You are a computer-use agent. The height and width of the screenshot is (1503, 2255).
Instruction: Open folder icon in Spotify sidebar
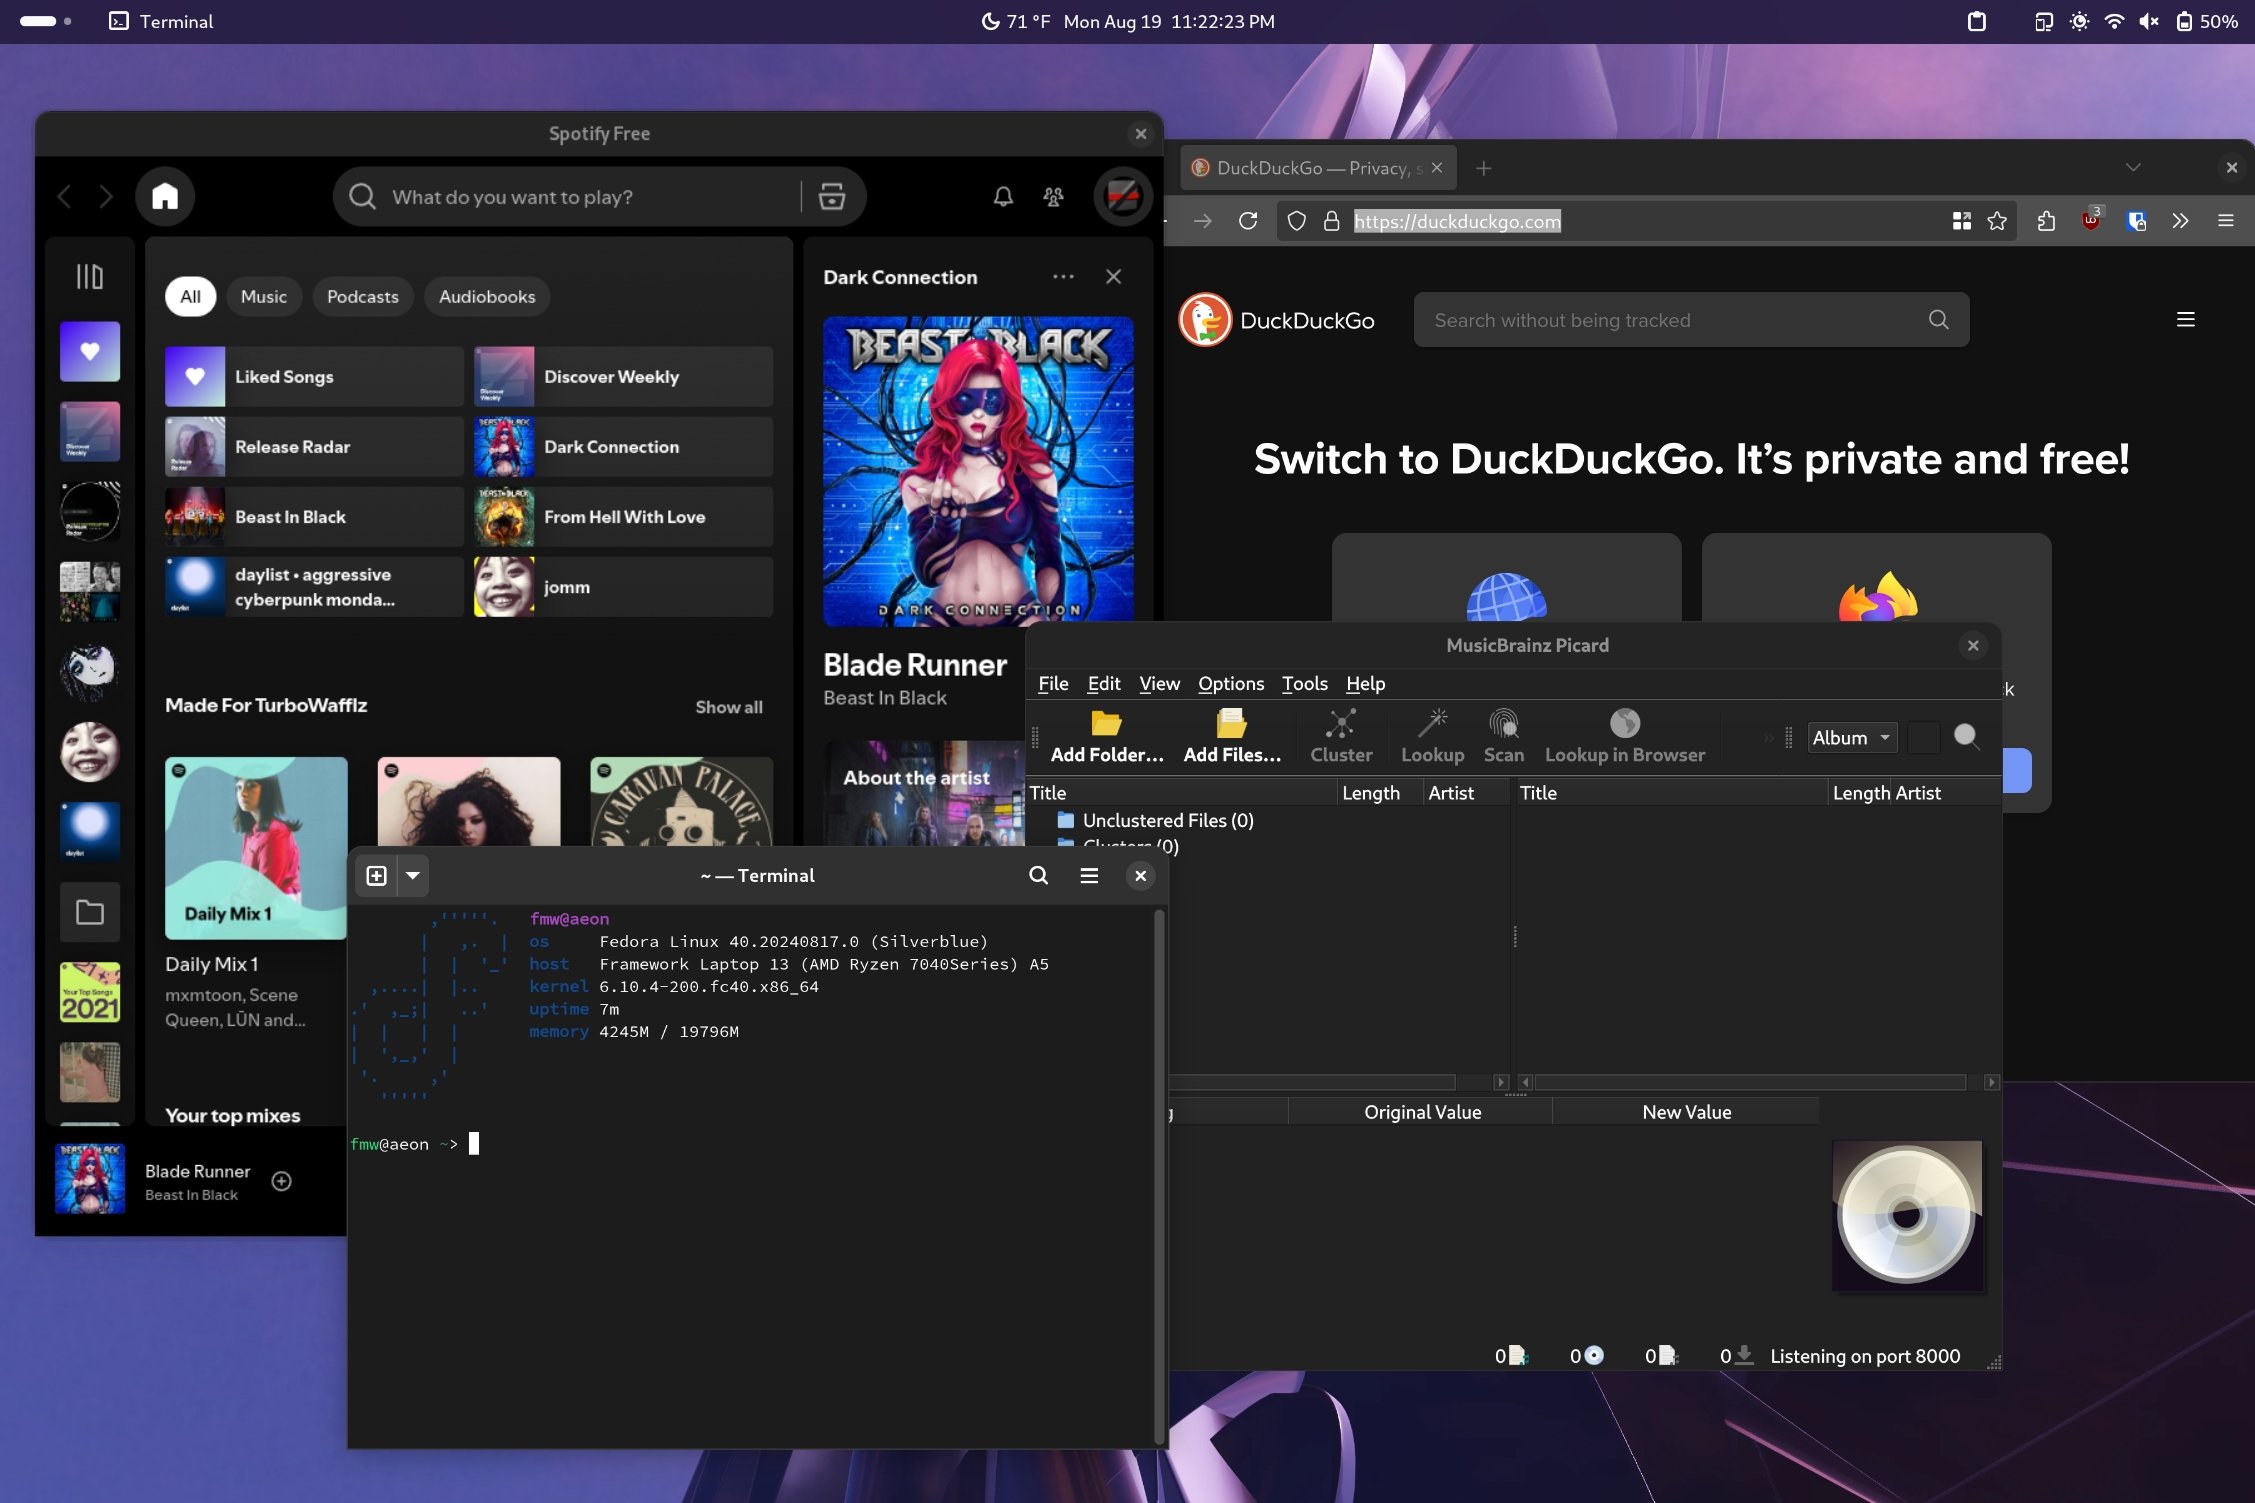point(90,912)
